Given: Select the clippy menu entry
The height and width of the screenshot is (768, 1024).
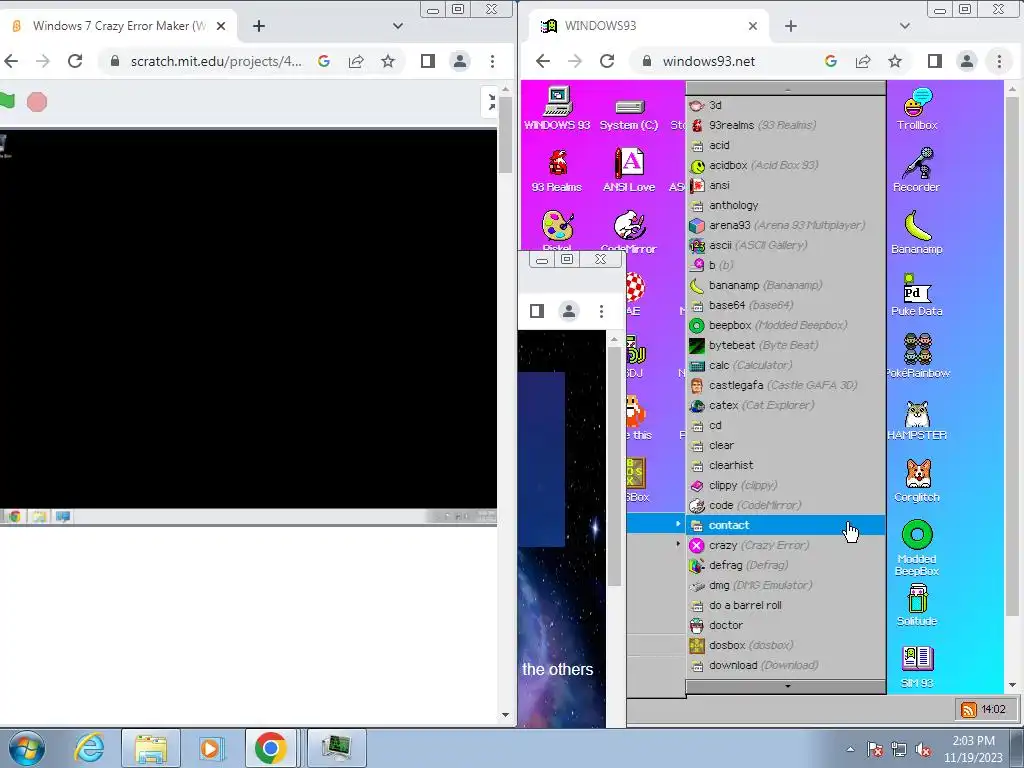Looking at the screenshot, I should pyautogui.click(x=786, y=485).
